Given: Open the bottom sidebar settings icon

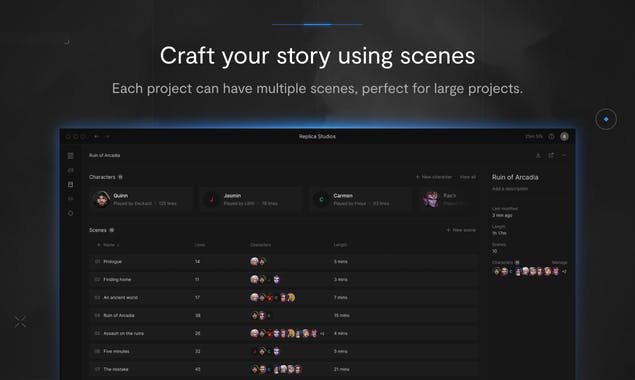Looking at the screenshot, I should pos(70,213).
